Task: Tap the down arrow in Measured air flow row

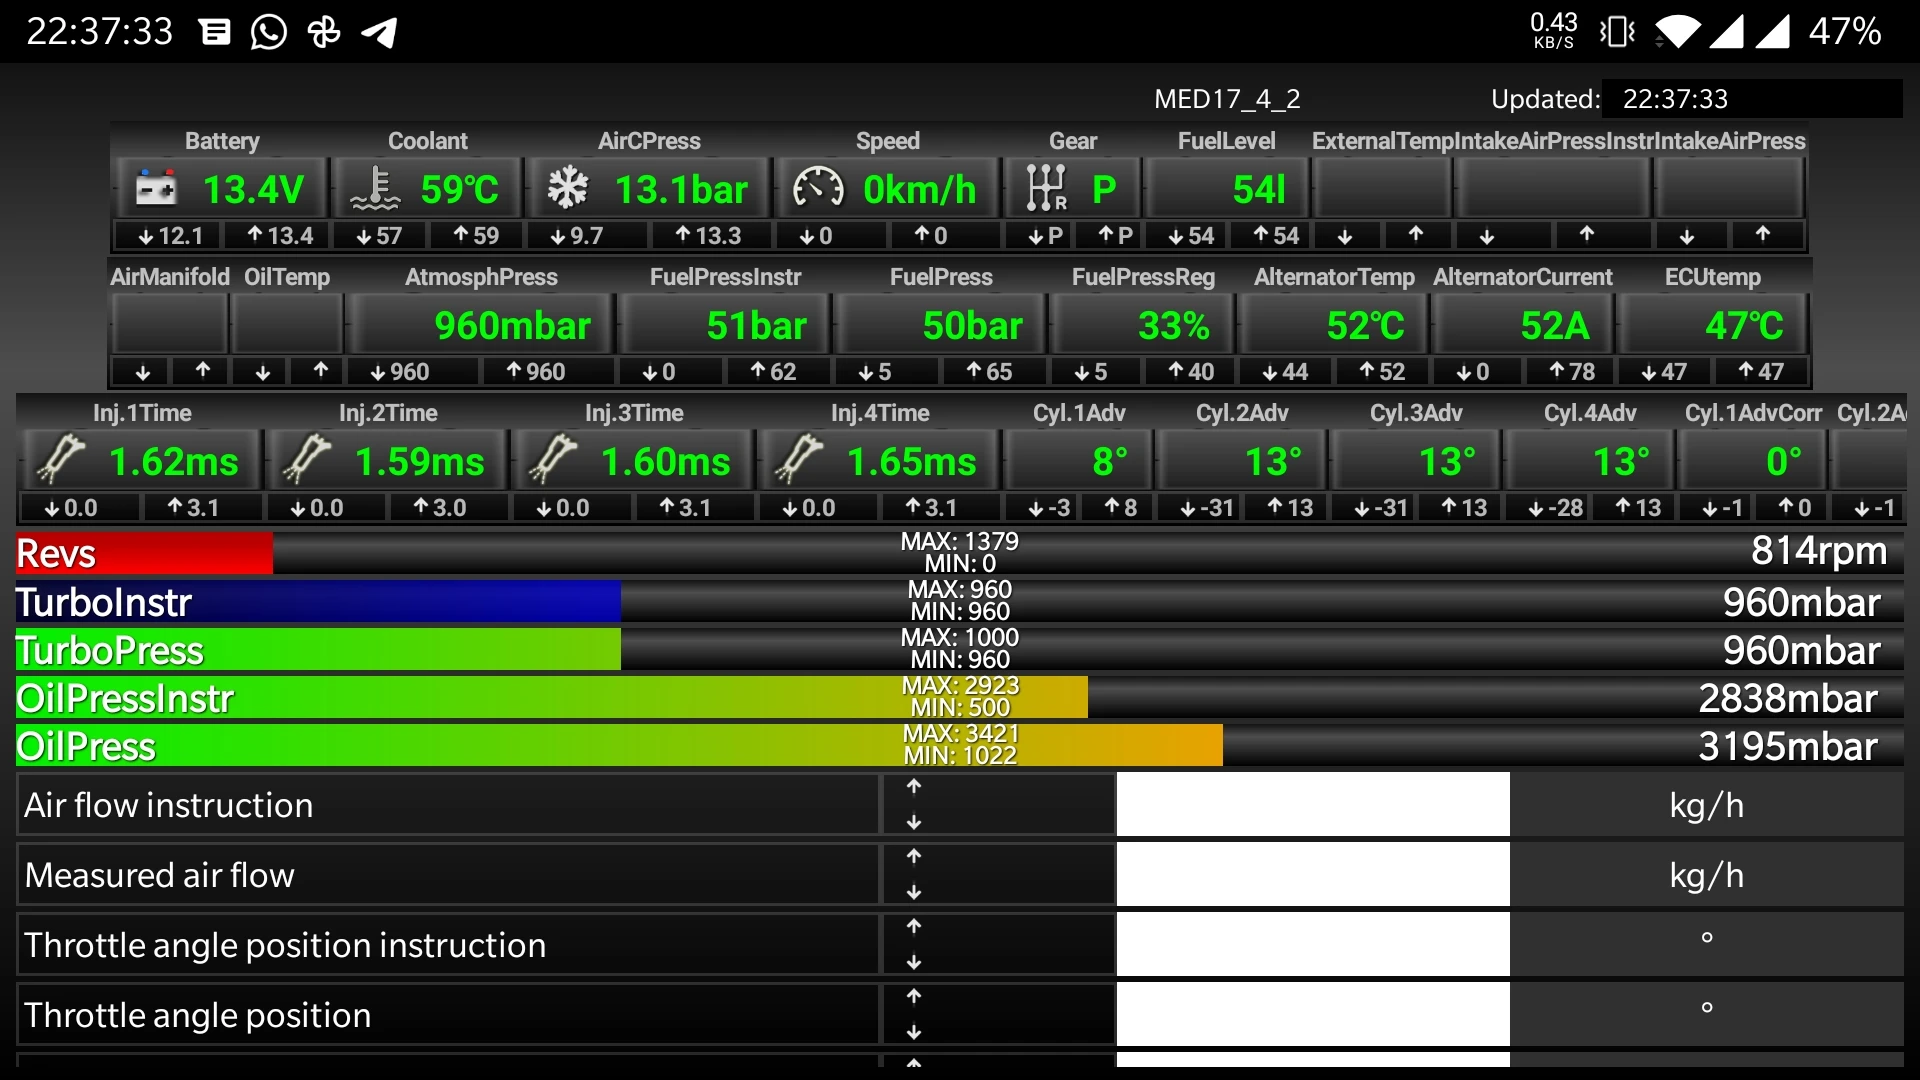Action: point(914,892)
